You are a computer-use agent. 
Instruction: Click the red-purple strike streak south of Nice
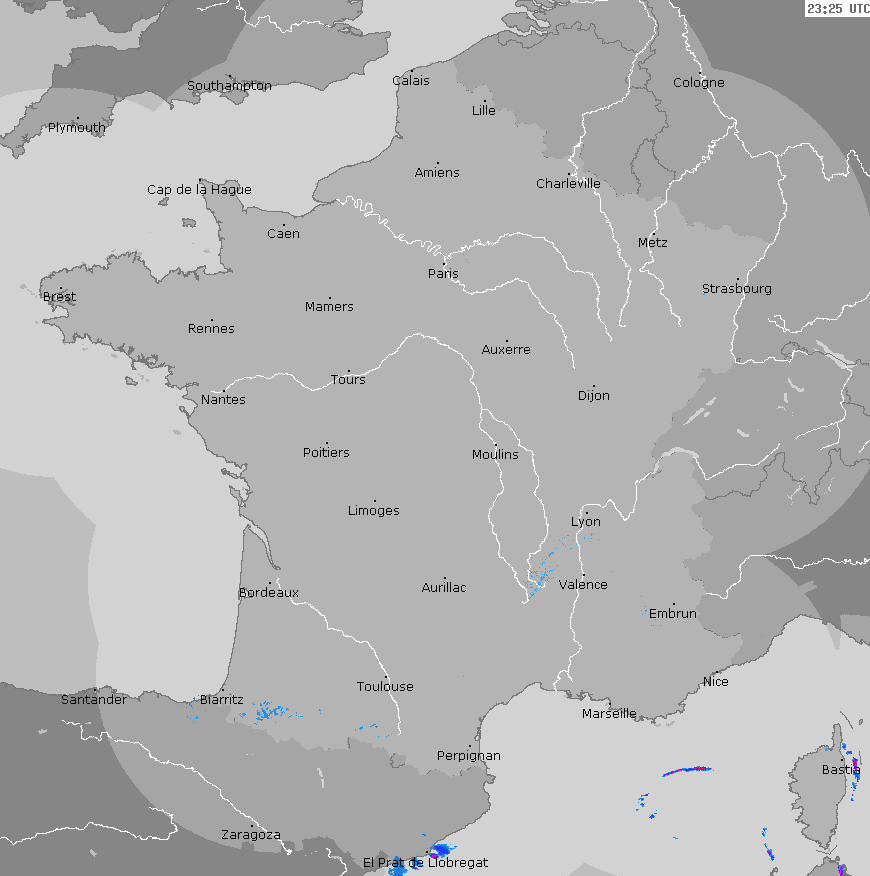687,770
